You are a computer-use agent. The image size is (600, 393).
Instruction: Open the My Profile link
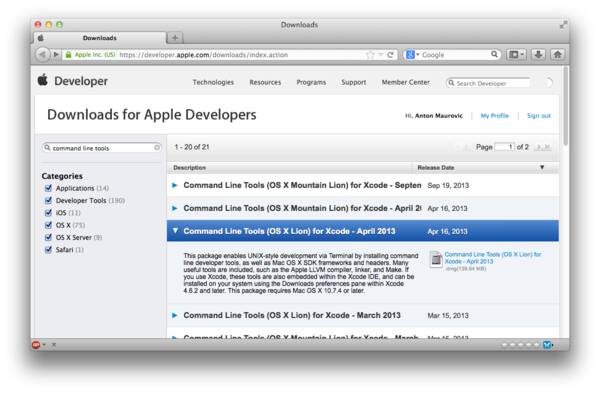(x=494, y=116)
